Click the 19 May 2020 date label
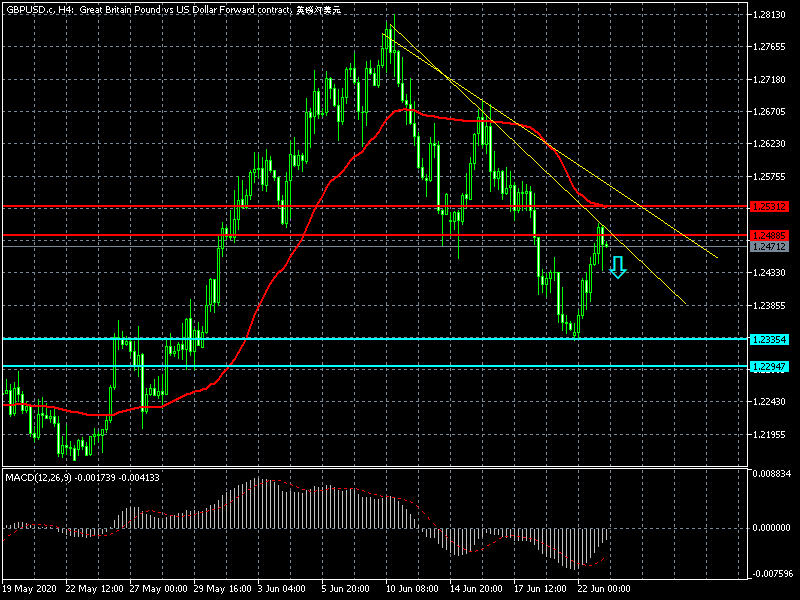The image size is (800, 600). point(29,588)
